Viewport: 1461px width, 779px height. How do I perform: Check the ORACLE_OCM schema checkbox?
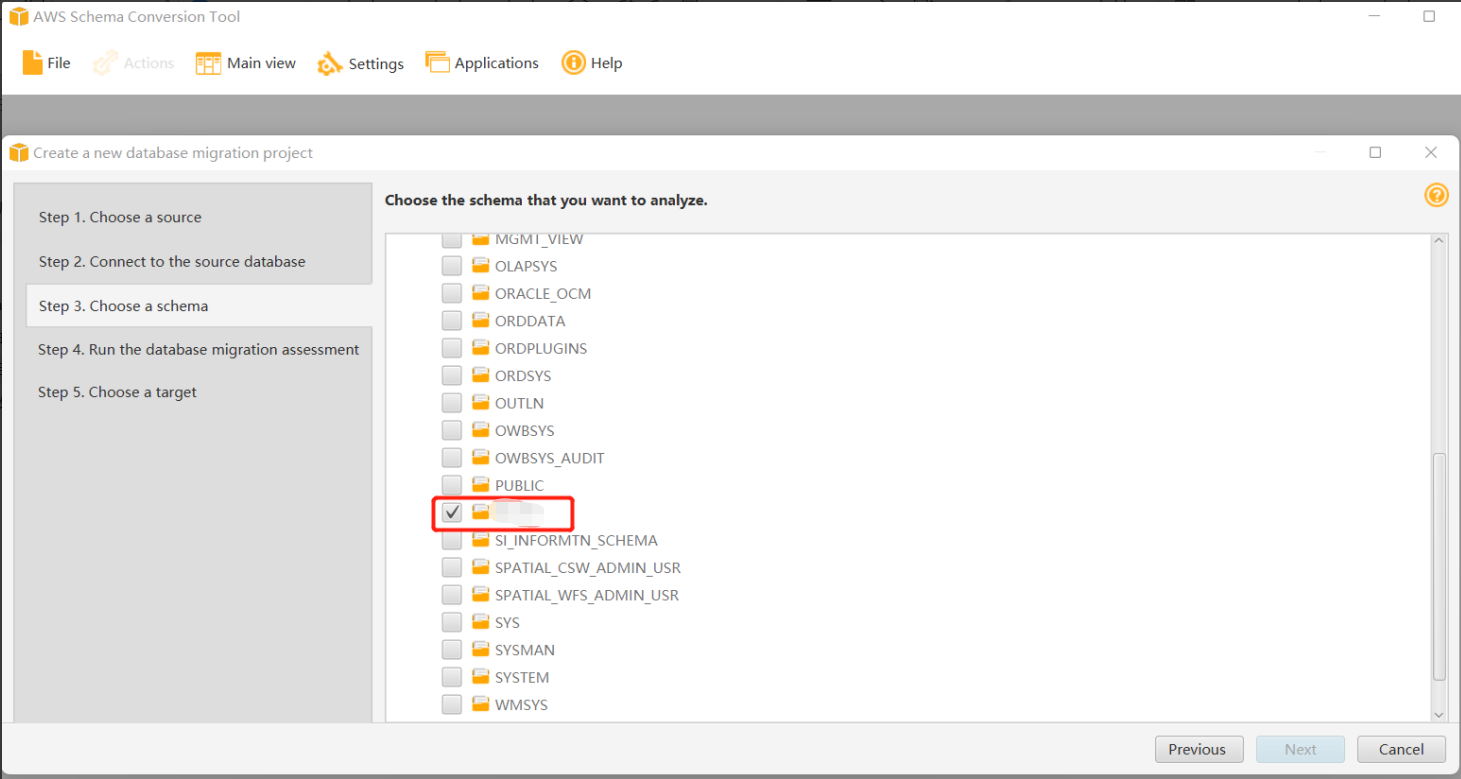tap(452, 293)
